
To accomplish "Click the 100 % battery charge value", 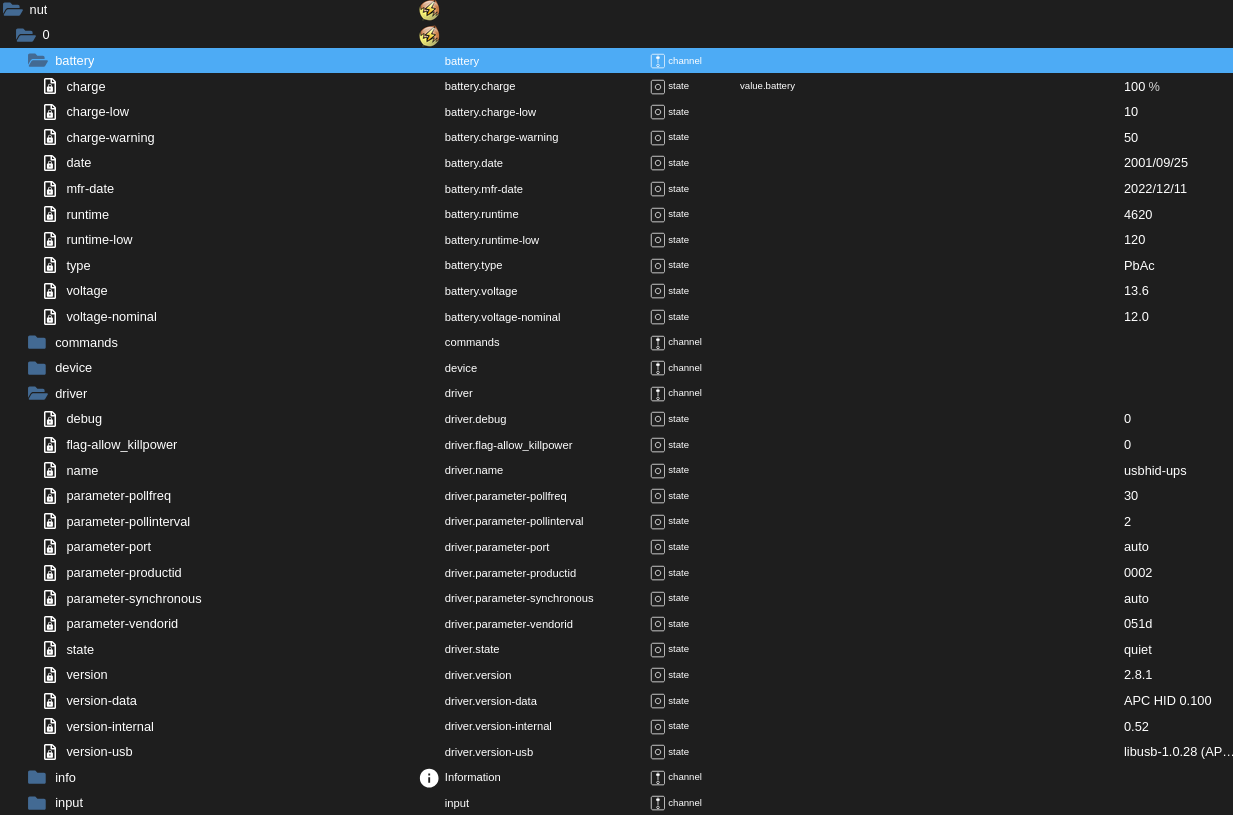I will click(1141, 86).
